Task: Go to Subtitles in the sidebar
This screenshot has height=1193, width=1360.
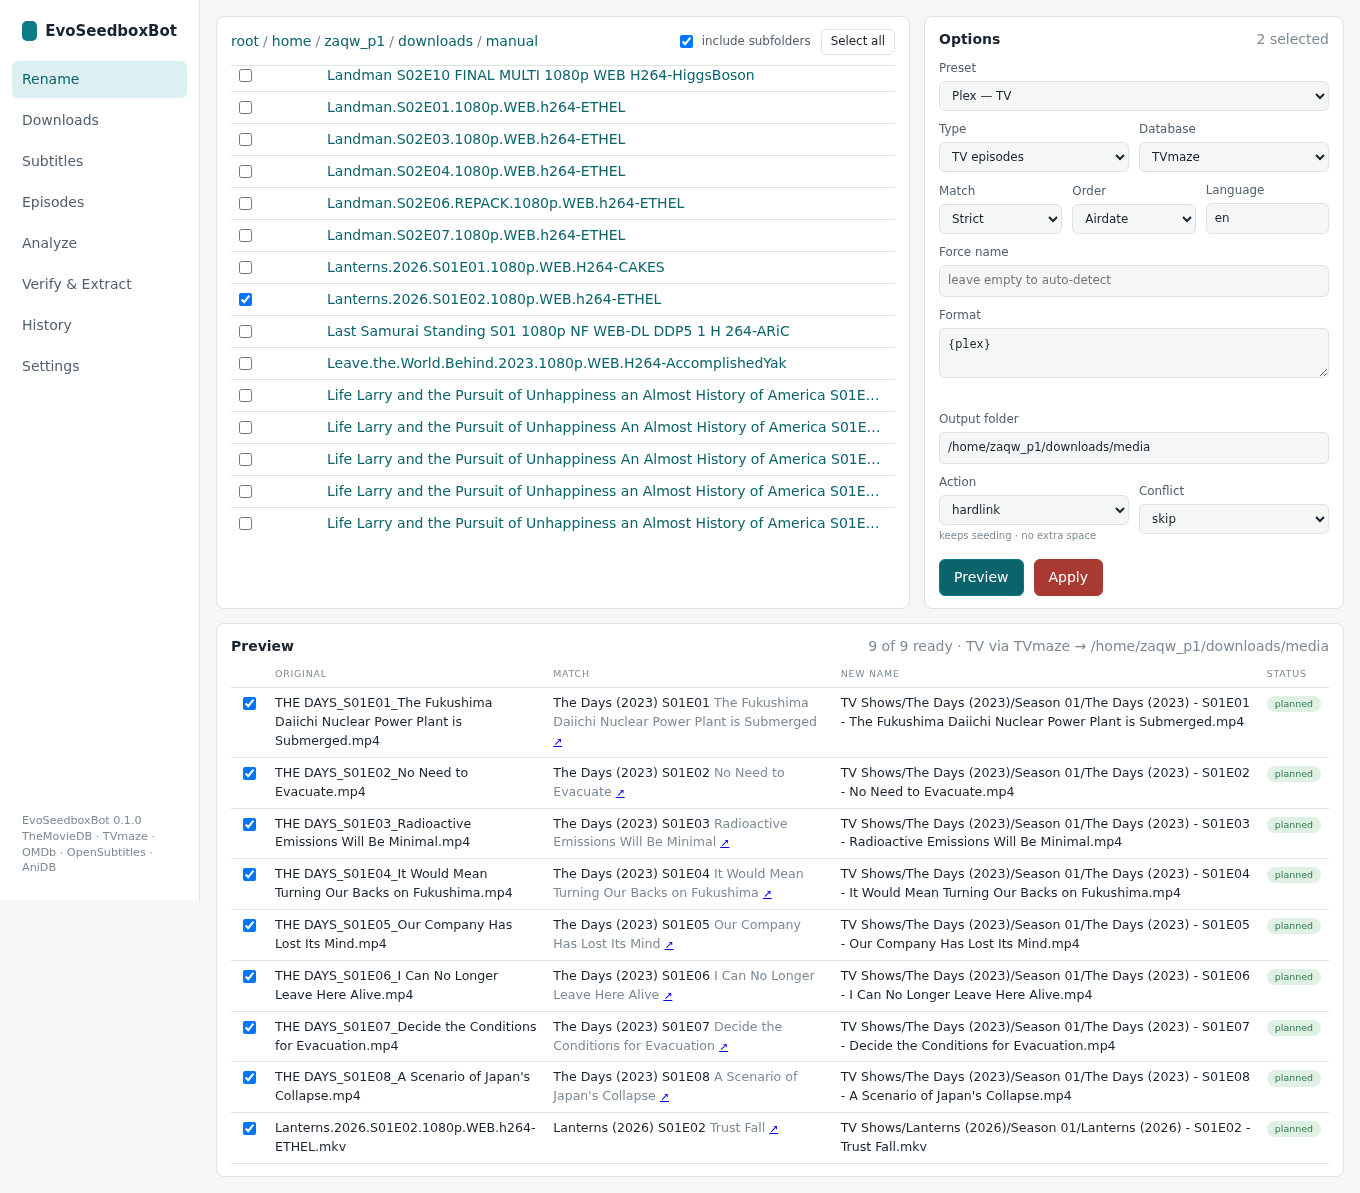Action: [x=99, y=161]
